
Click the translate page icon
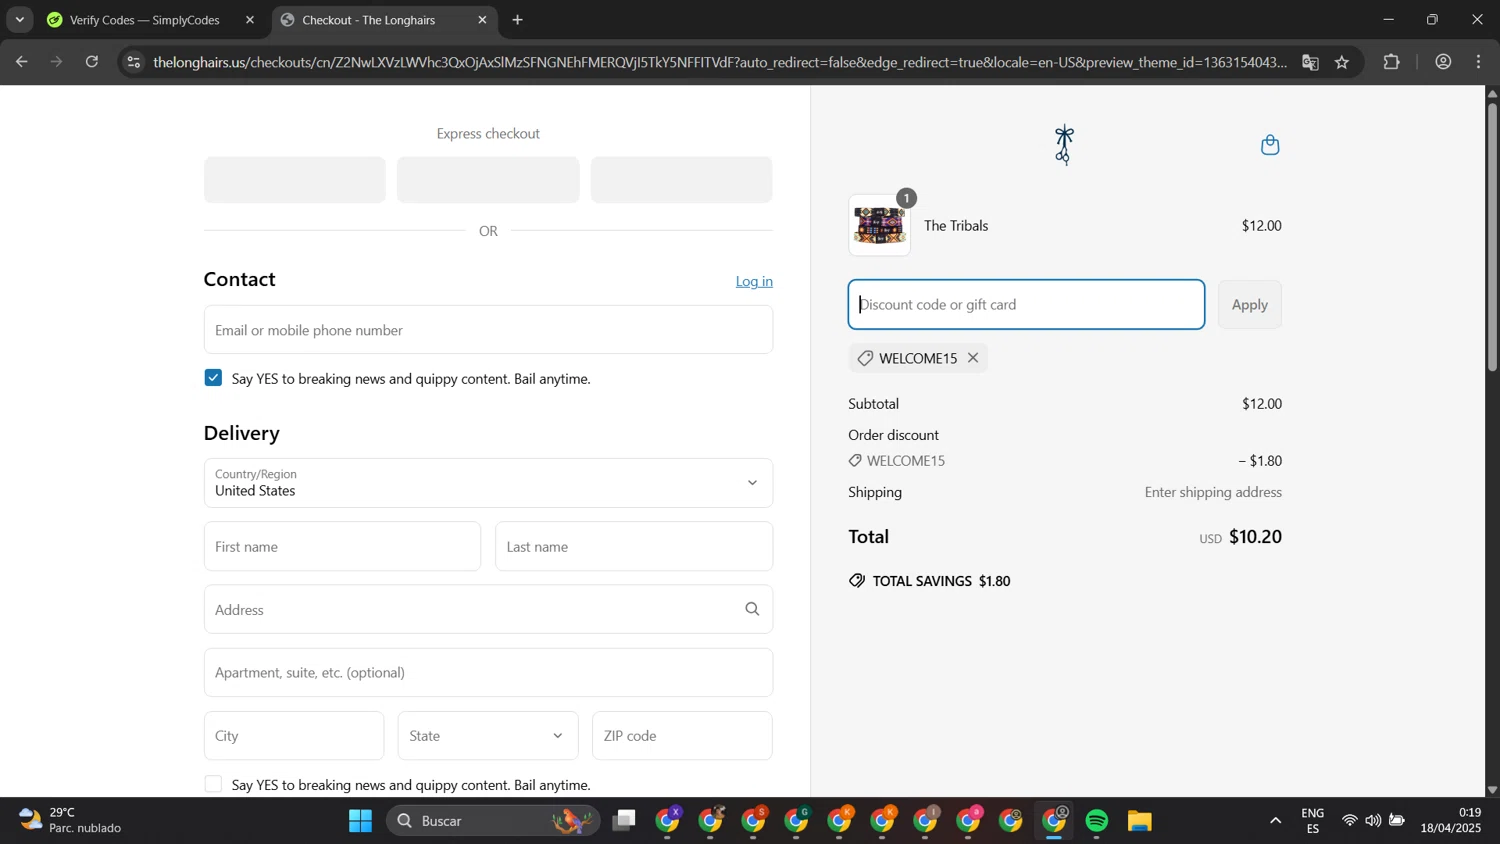[1310, 62]
